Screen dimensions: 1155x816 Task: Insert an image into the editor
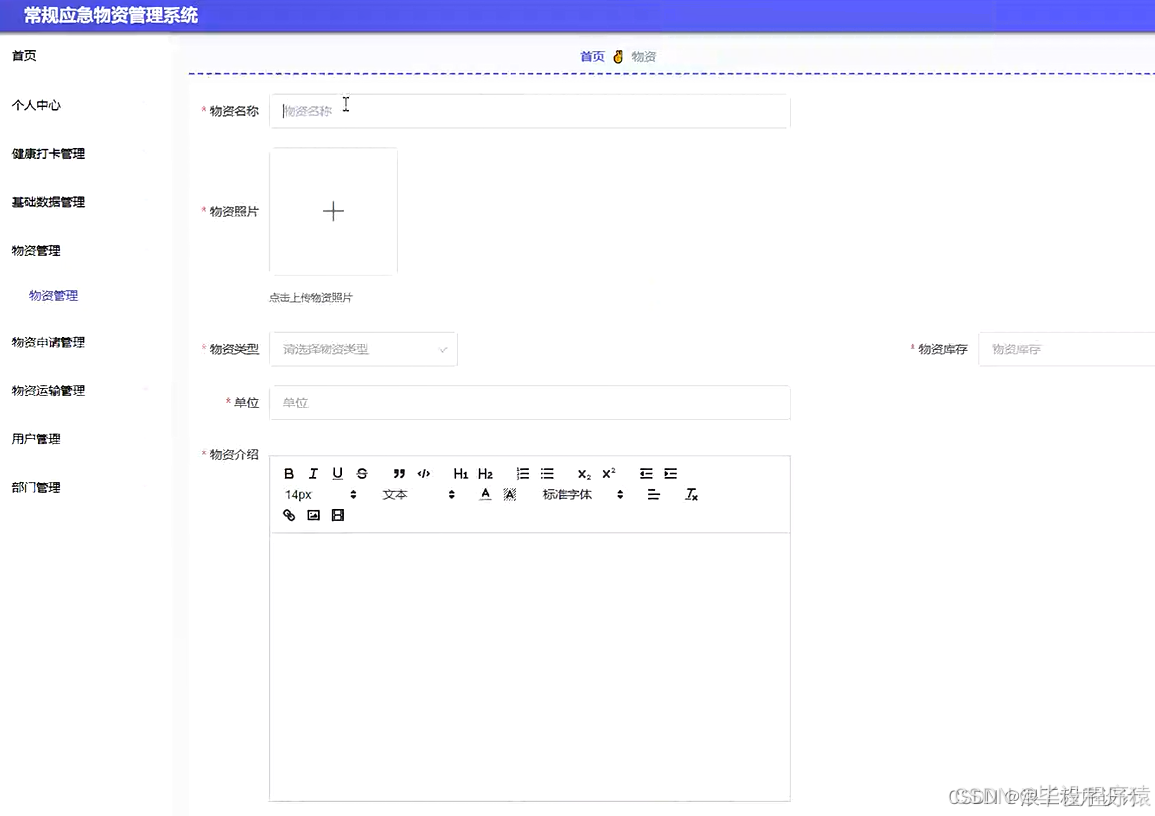[313, 515]
